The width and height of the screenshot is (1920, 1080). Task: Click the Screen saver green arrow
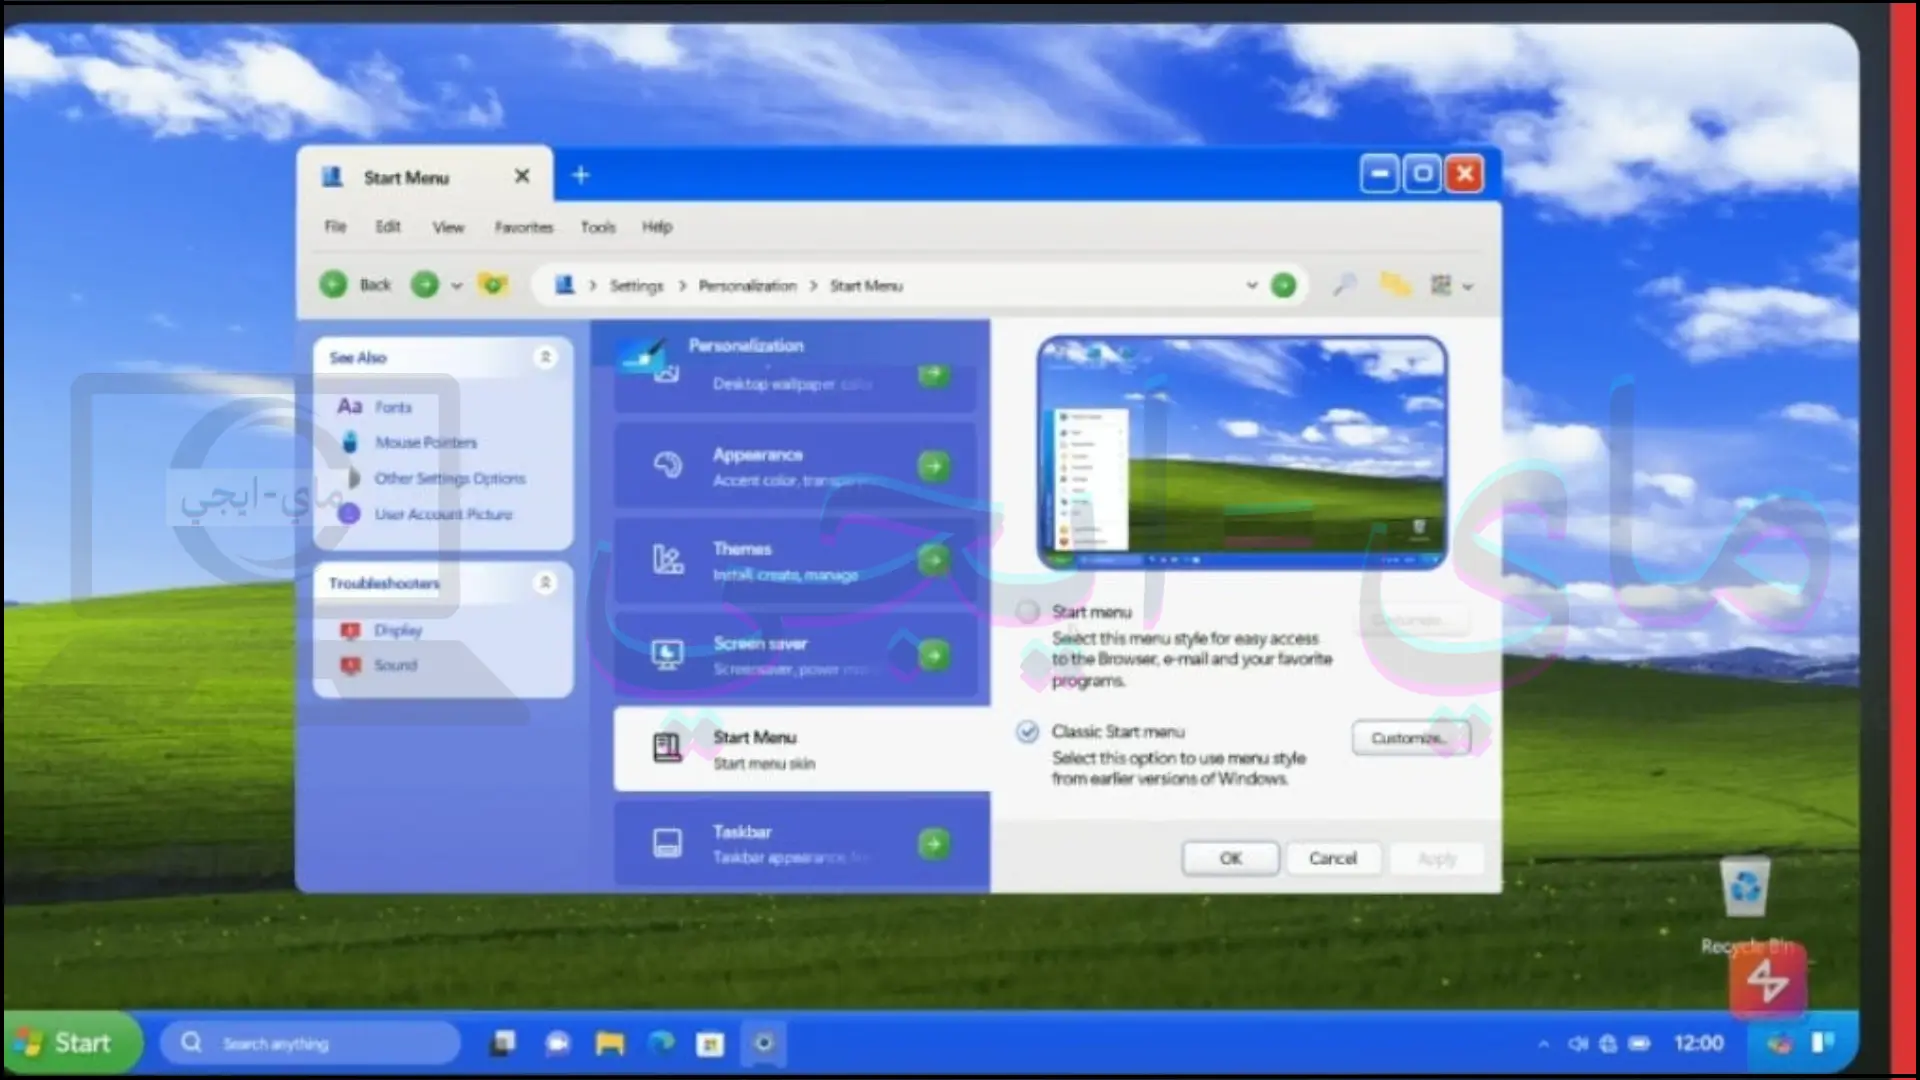click(933, 655)
